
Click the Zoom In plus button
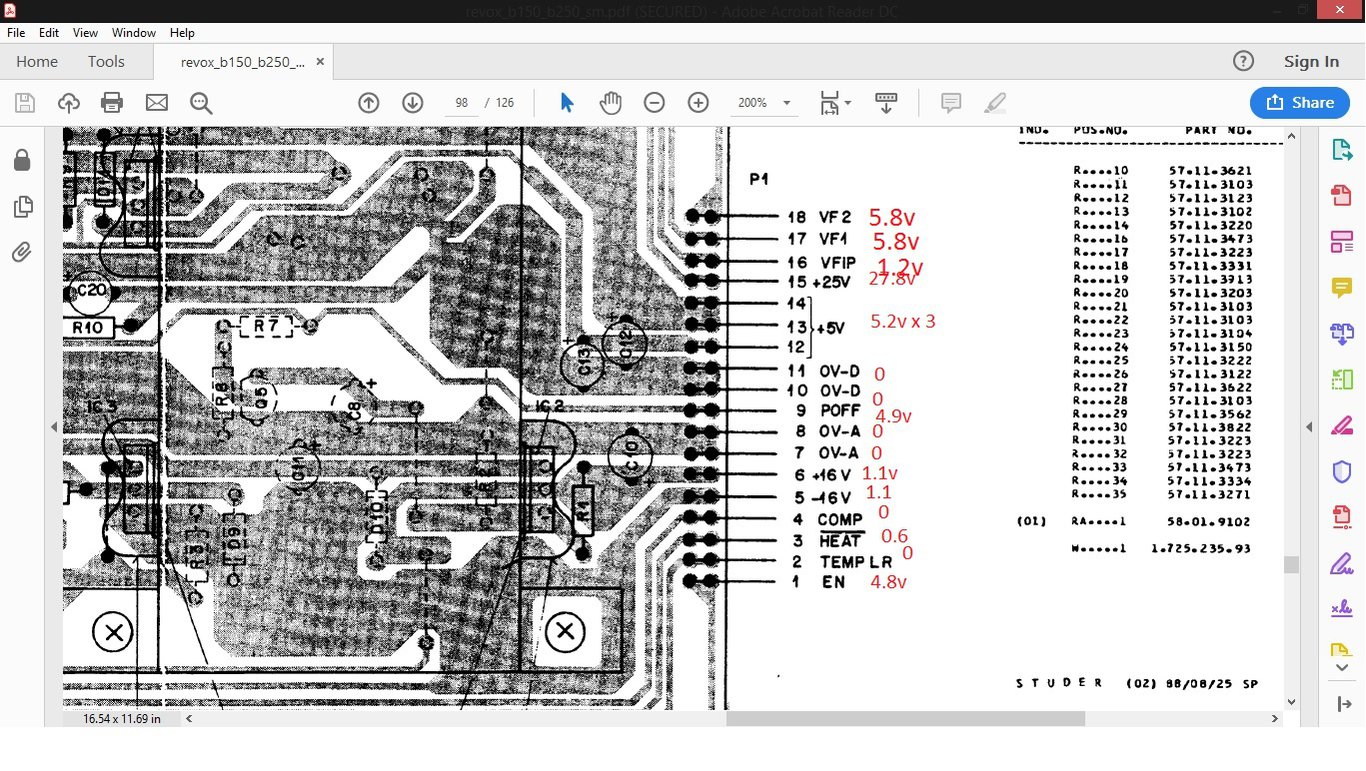698,103
